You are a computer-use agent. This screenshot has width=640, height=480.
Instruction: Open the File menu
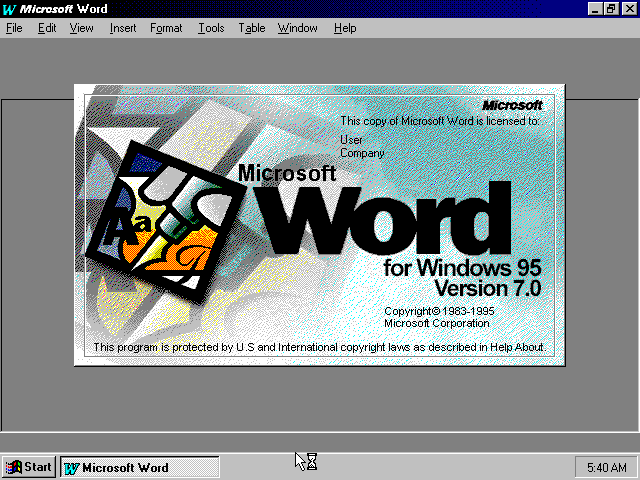point(14,28)
